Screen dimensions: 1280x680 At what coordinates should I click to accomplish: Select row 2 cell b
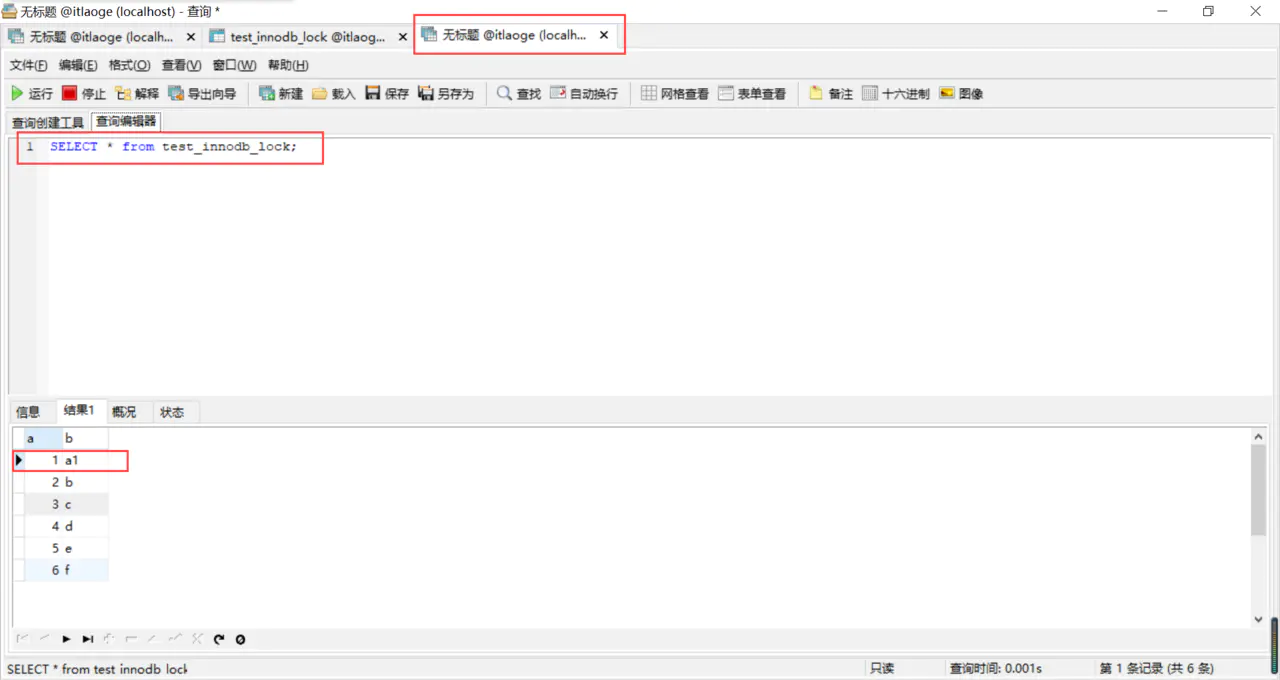click(x=84, y=482)
